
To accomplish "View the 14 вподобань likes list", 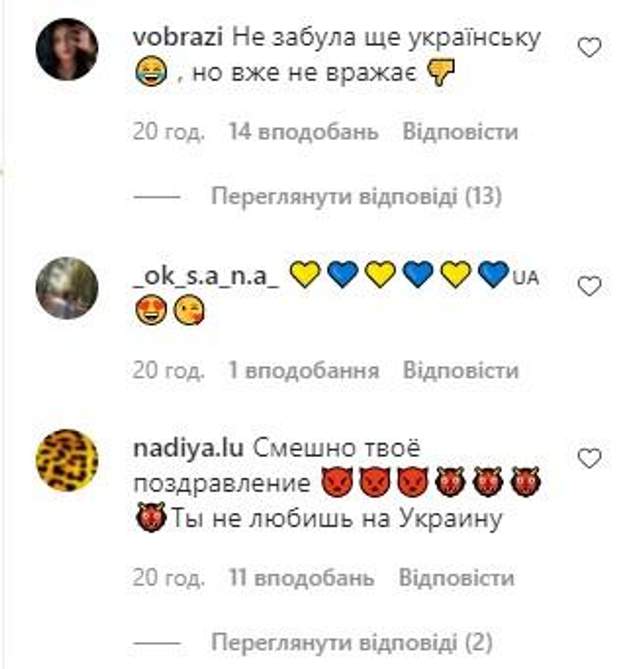I will (x=303, y=131).
